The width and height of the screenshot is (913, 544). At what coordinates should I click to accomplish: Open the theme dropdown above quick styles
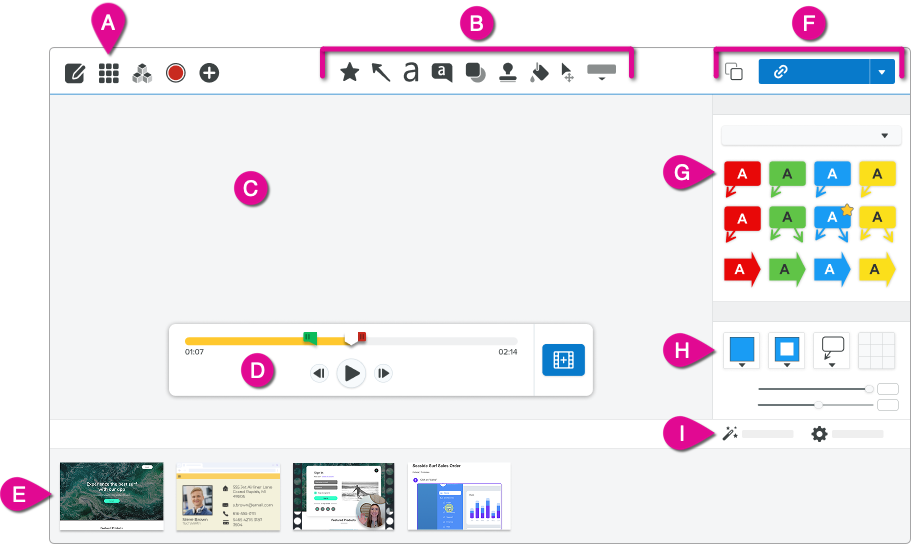811,136
